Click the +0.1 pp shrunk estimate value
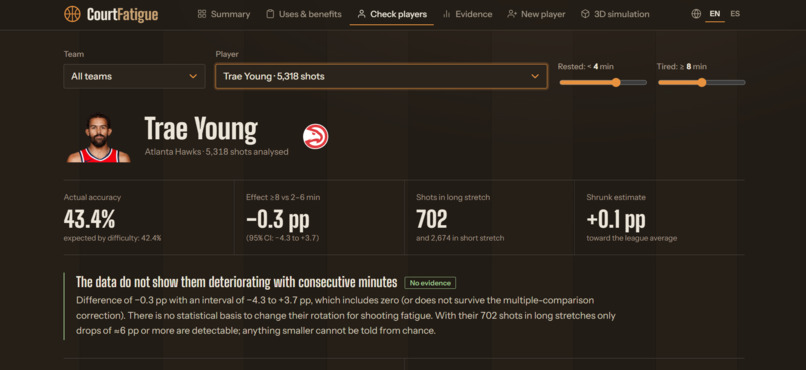The width and height of the screenshot is (806, 370). coord(616,219)
